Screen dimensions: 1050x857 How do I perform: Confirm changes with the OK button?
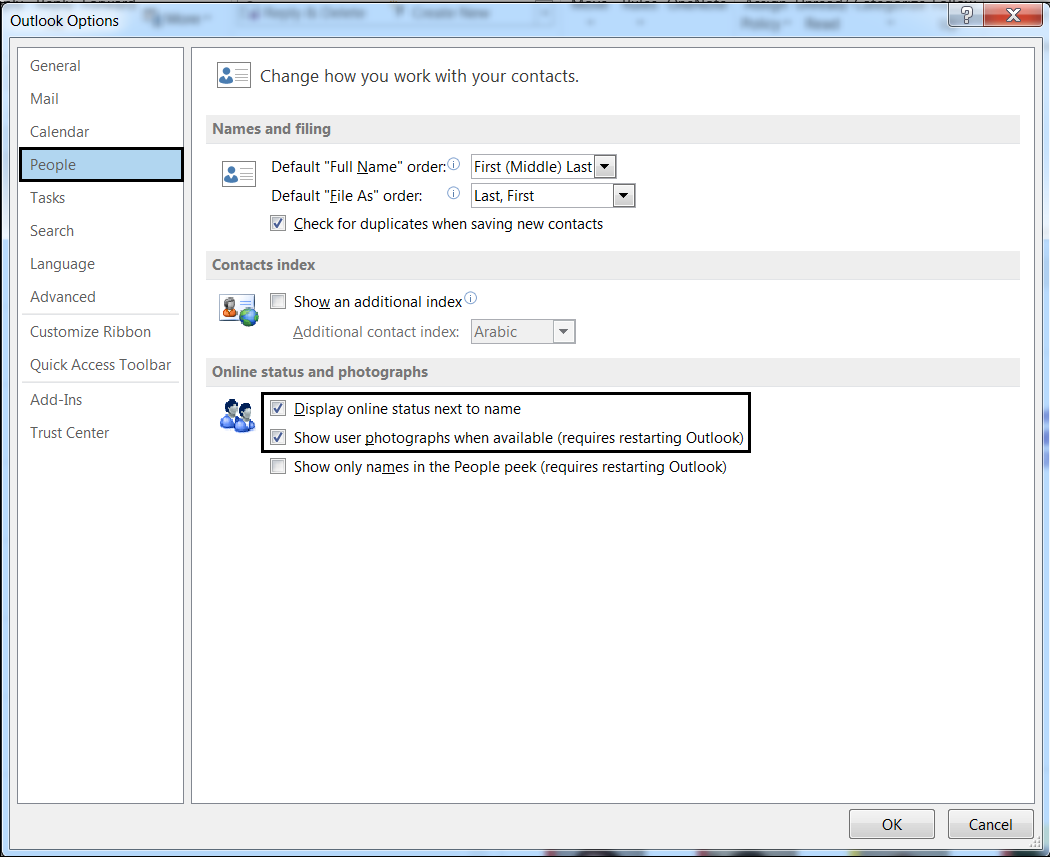pyautogui.click(x=891, y=823)
